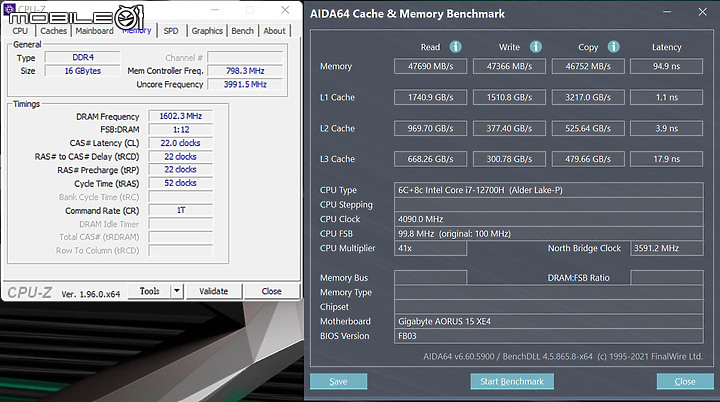The height and width of the screenshot is (402, 720).
Task: Click Memory Write value 47366 MB/s
Action: pyautogui.click(x=509, y=66)
